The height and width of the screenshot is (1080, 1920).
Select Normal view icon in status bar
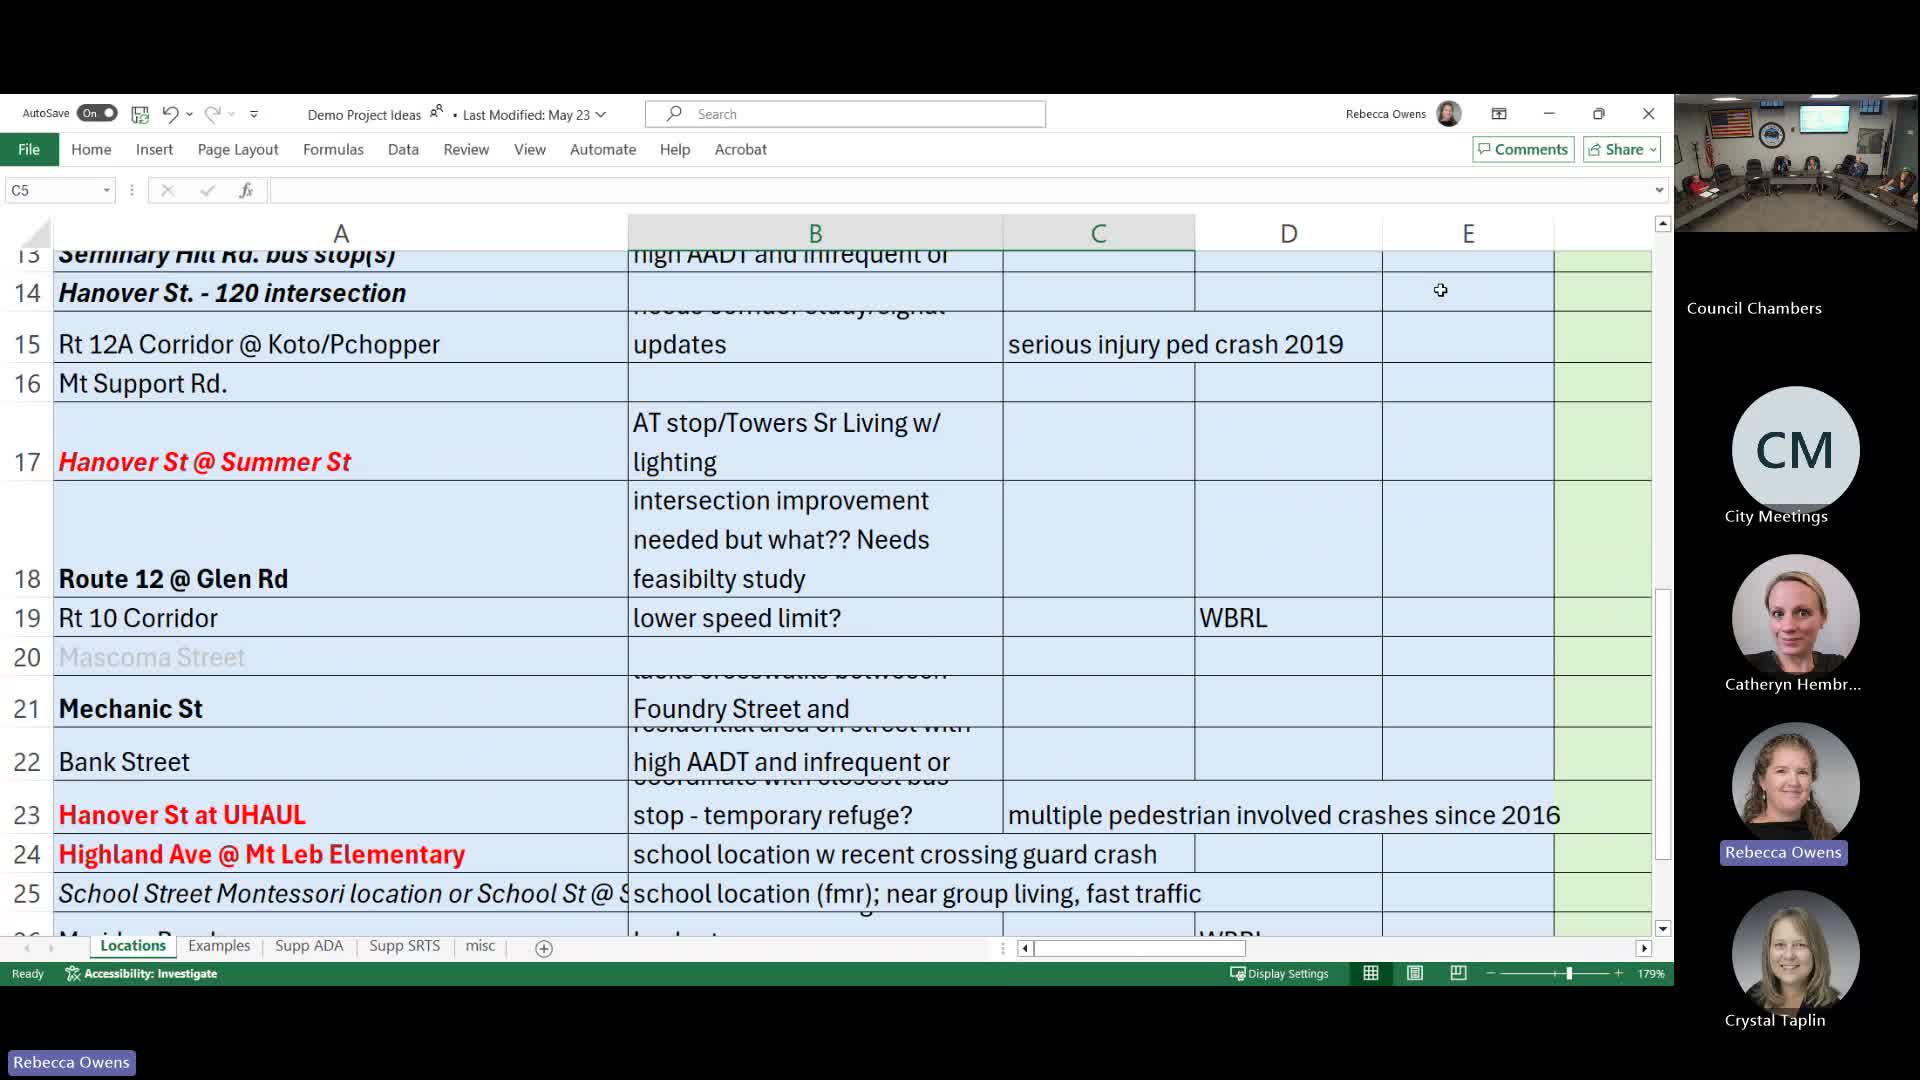(1371, 973)
